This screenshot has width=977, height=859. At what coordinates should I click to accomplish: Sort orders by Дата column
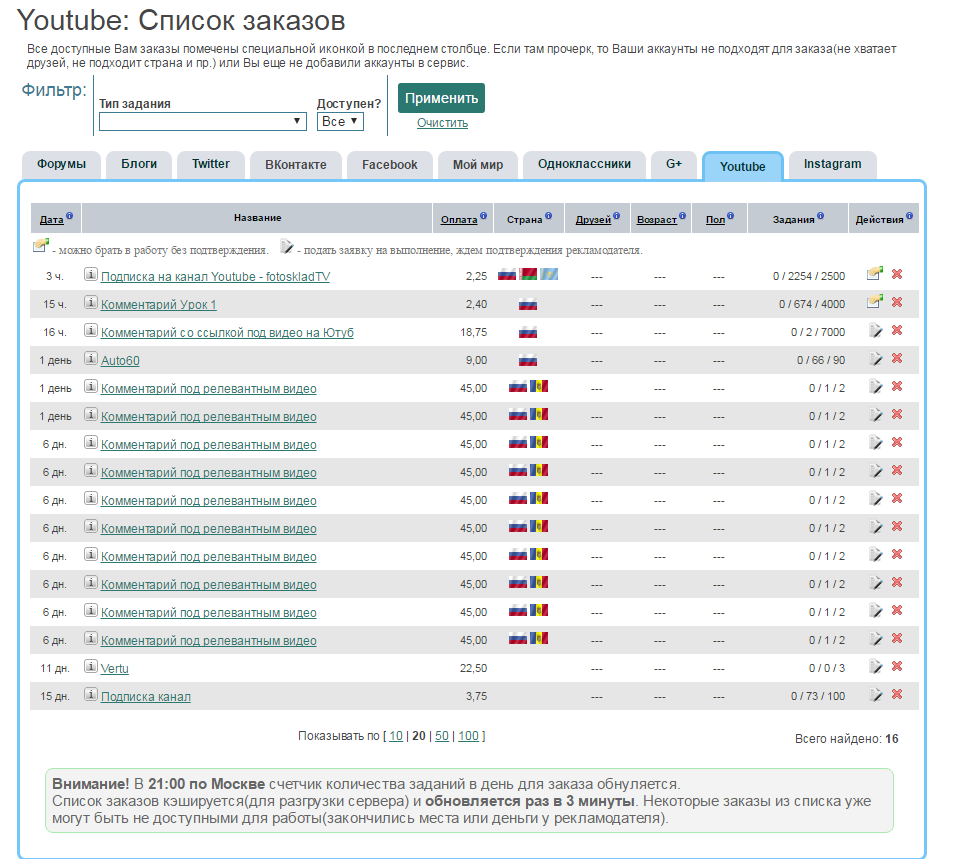pos(52,220)
